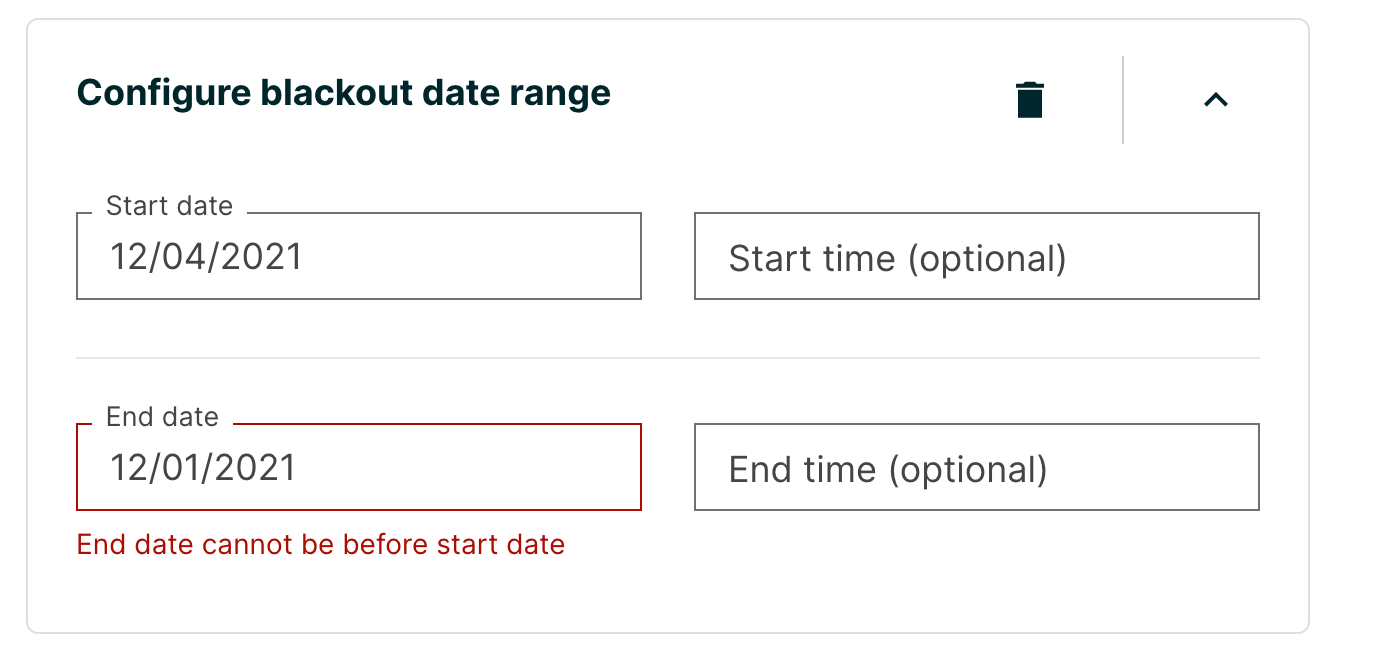Click the Configure blackout date range heading
The image size is (1378, 664).
(x=343, y=93)
